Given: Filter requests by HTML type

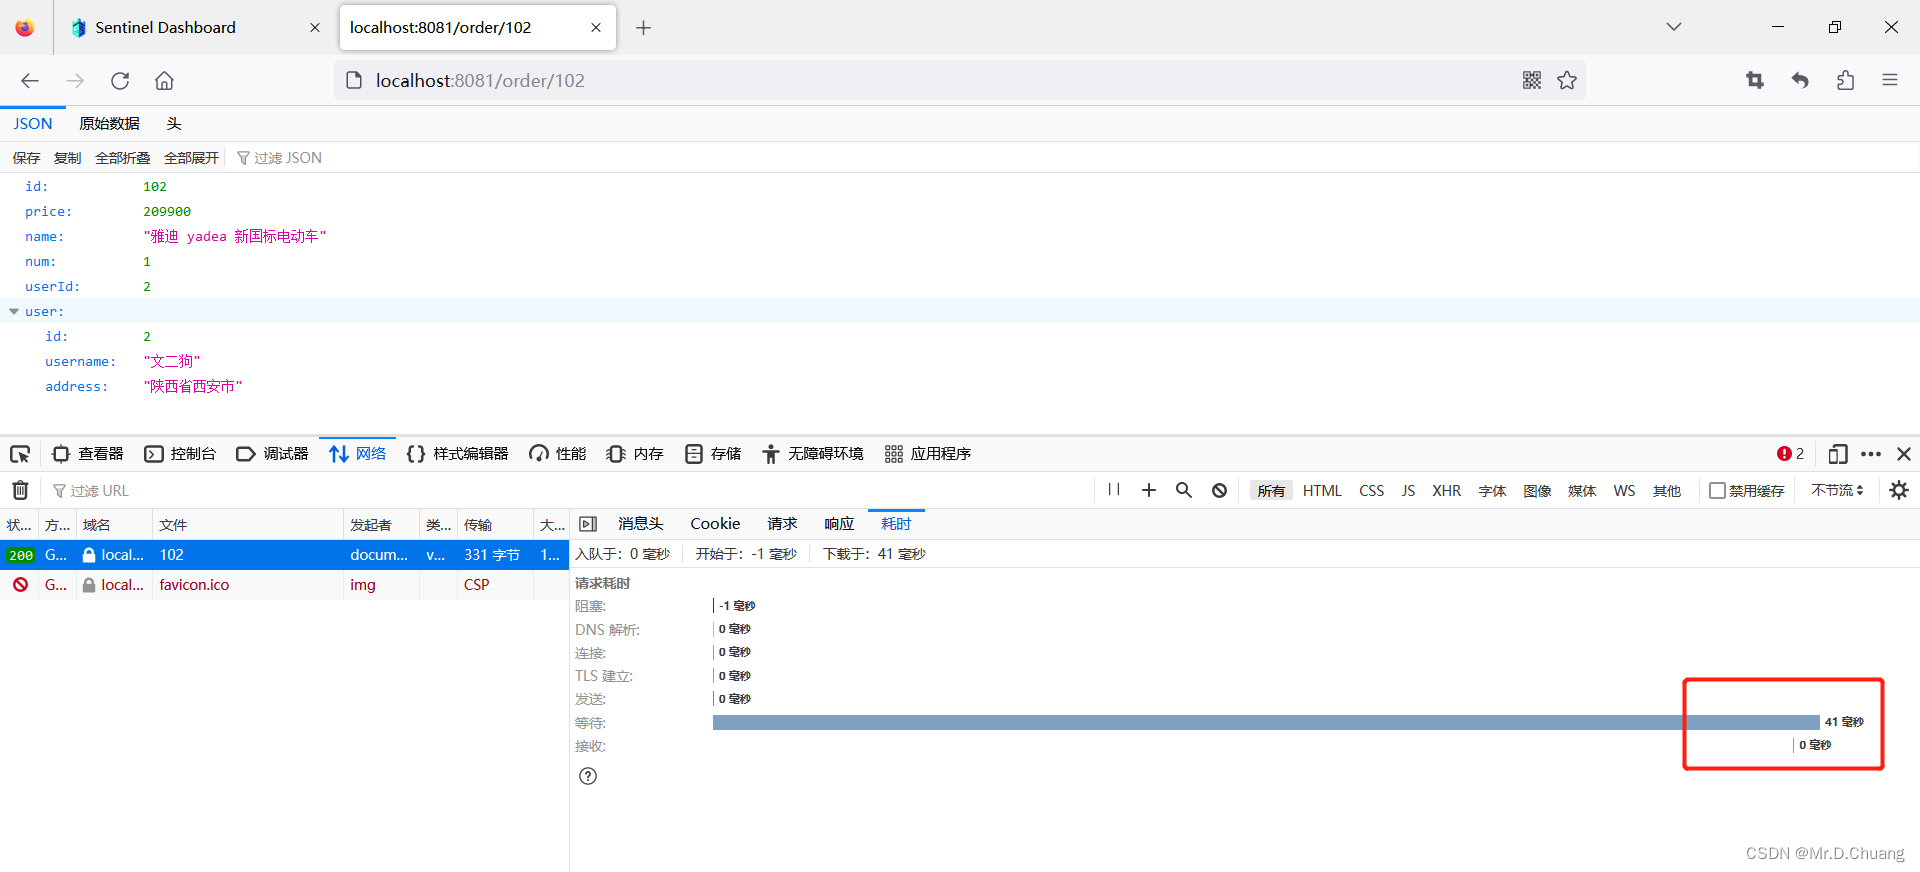Looking at the screenshot, I should pyautogui.click(x=1322, y=491).
